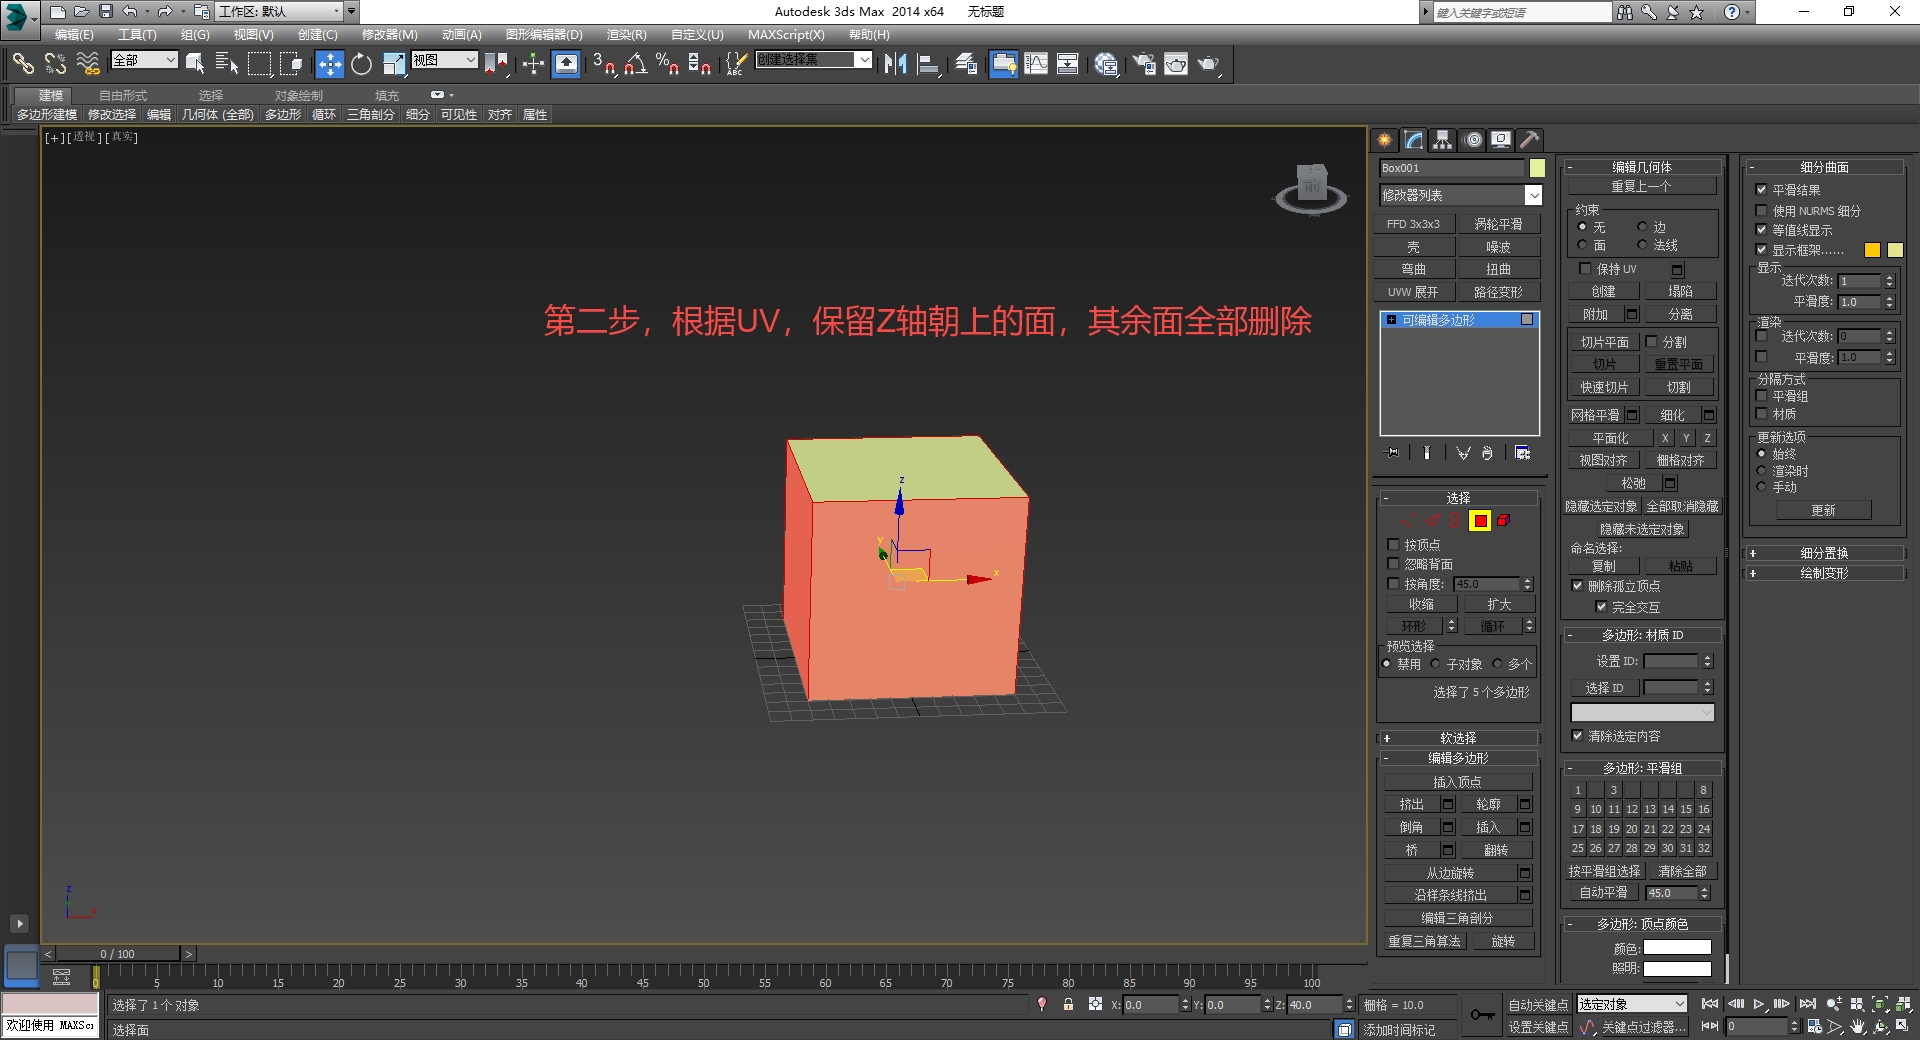1920x1040 pixels.
Task: Open the 视图 reference coordinate dropdown
Action: coord(445,60)
